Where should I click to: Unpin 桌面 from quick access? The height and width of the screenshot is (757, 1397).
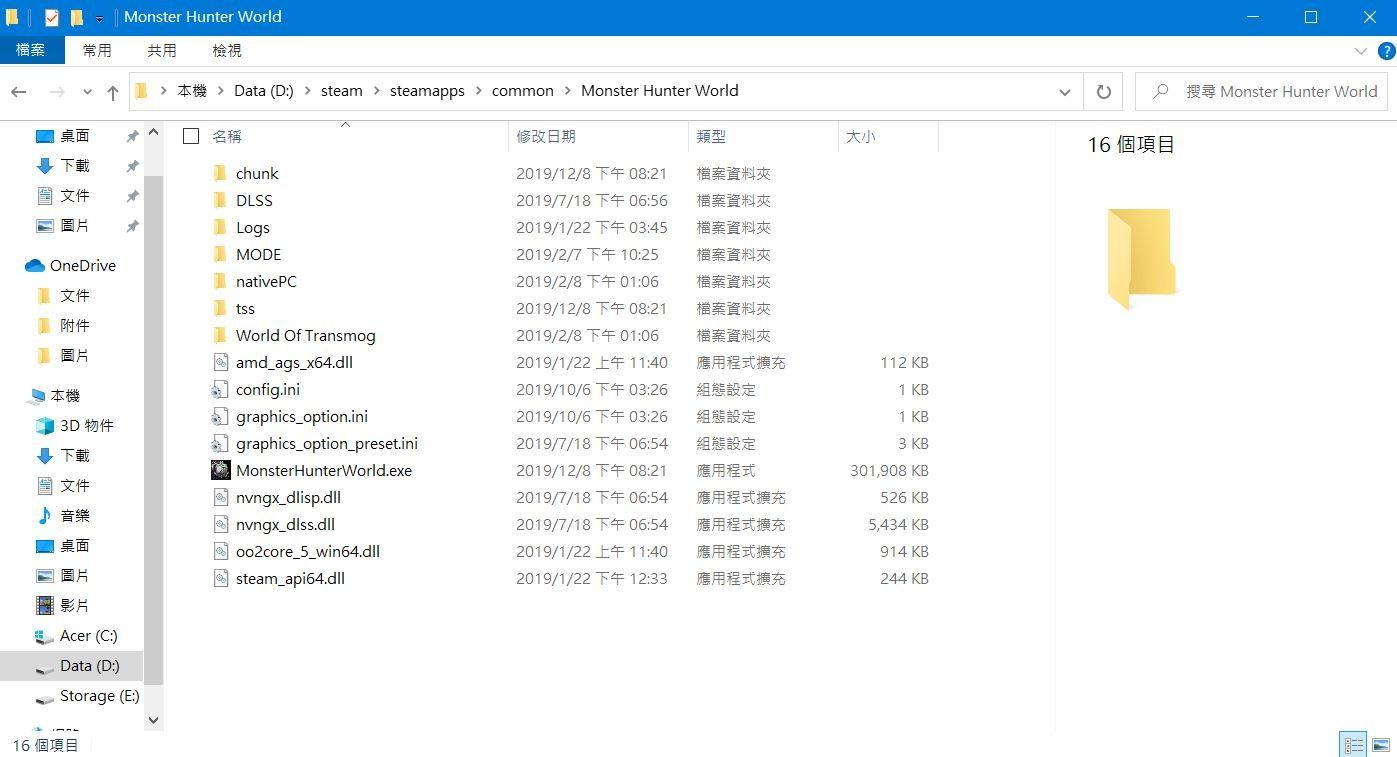click(x=132, y=135)
